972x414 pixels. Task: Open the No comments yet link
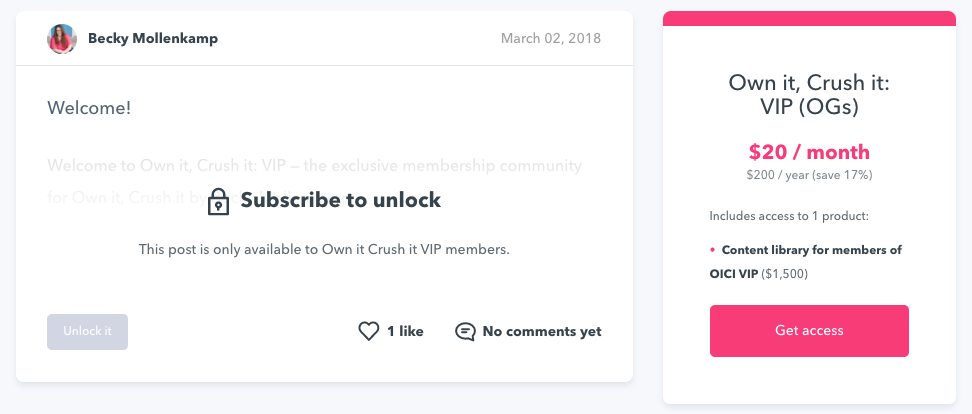pos(541,331)
